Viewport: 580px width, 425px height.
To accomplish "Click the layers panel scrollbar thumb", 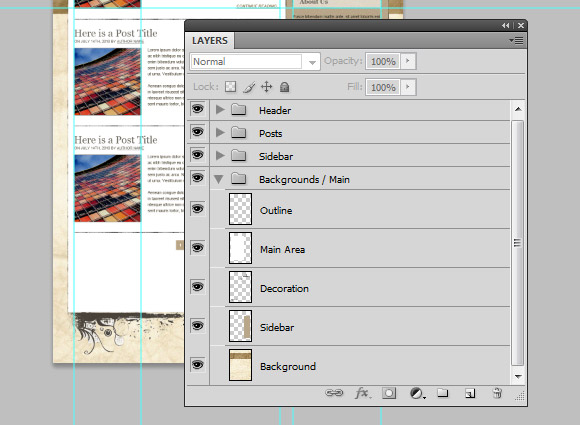I will 518,243.
